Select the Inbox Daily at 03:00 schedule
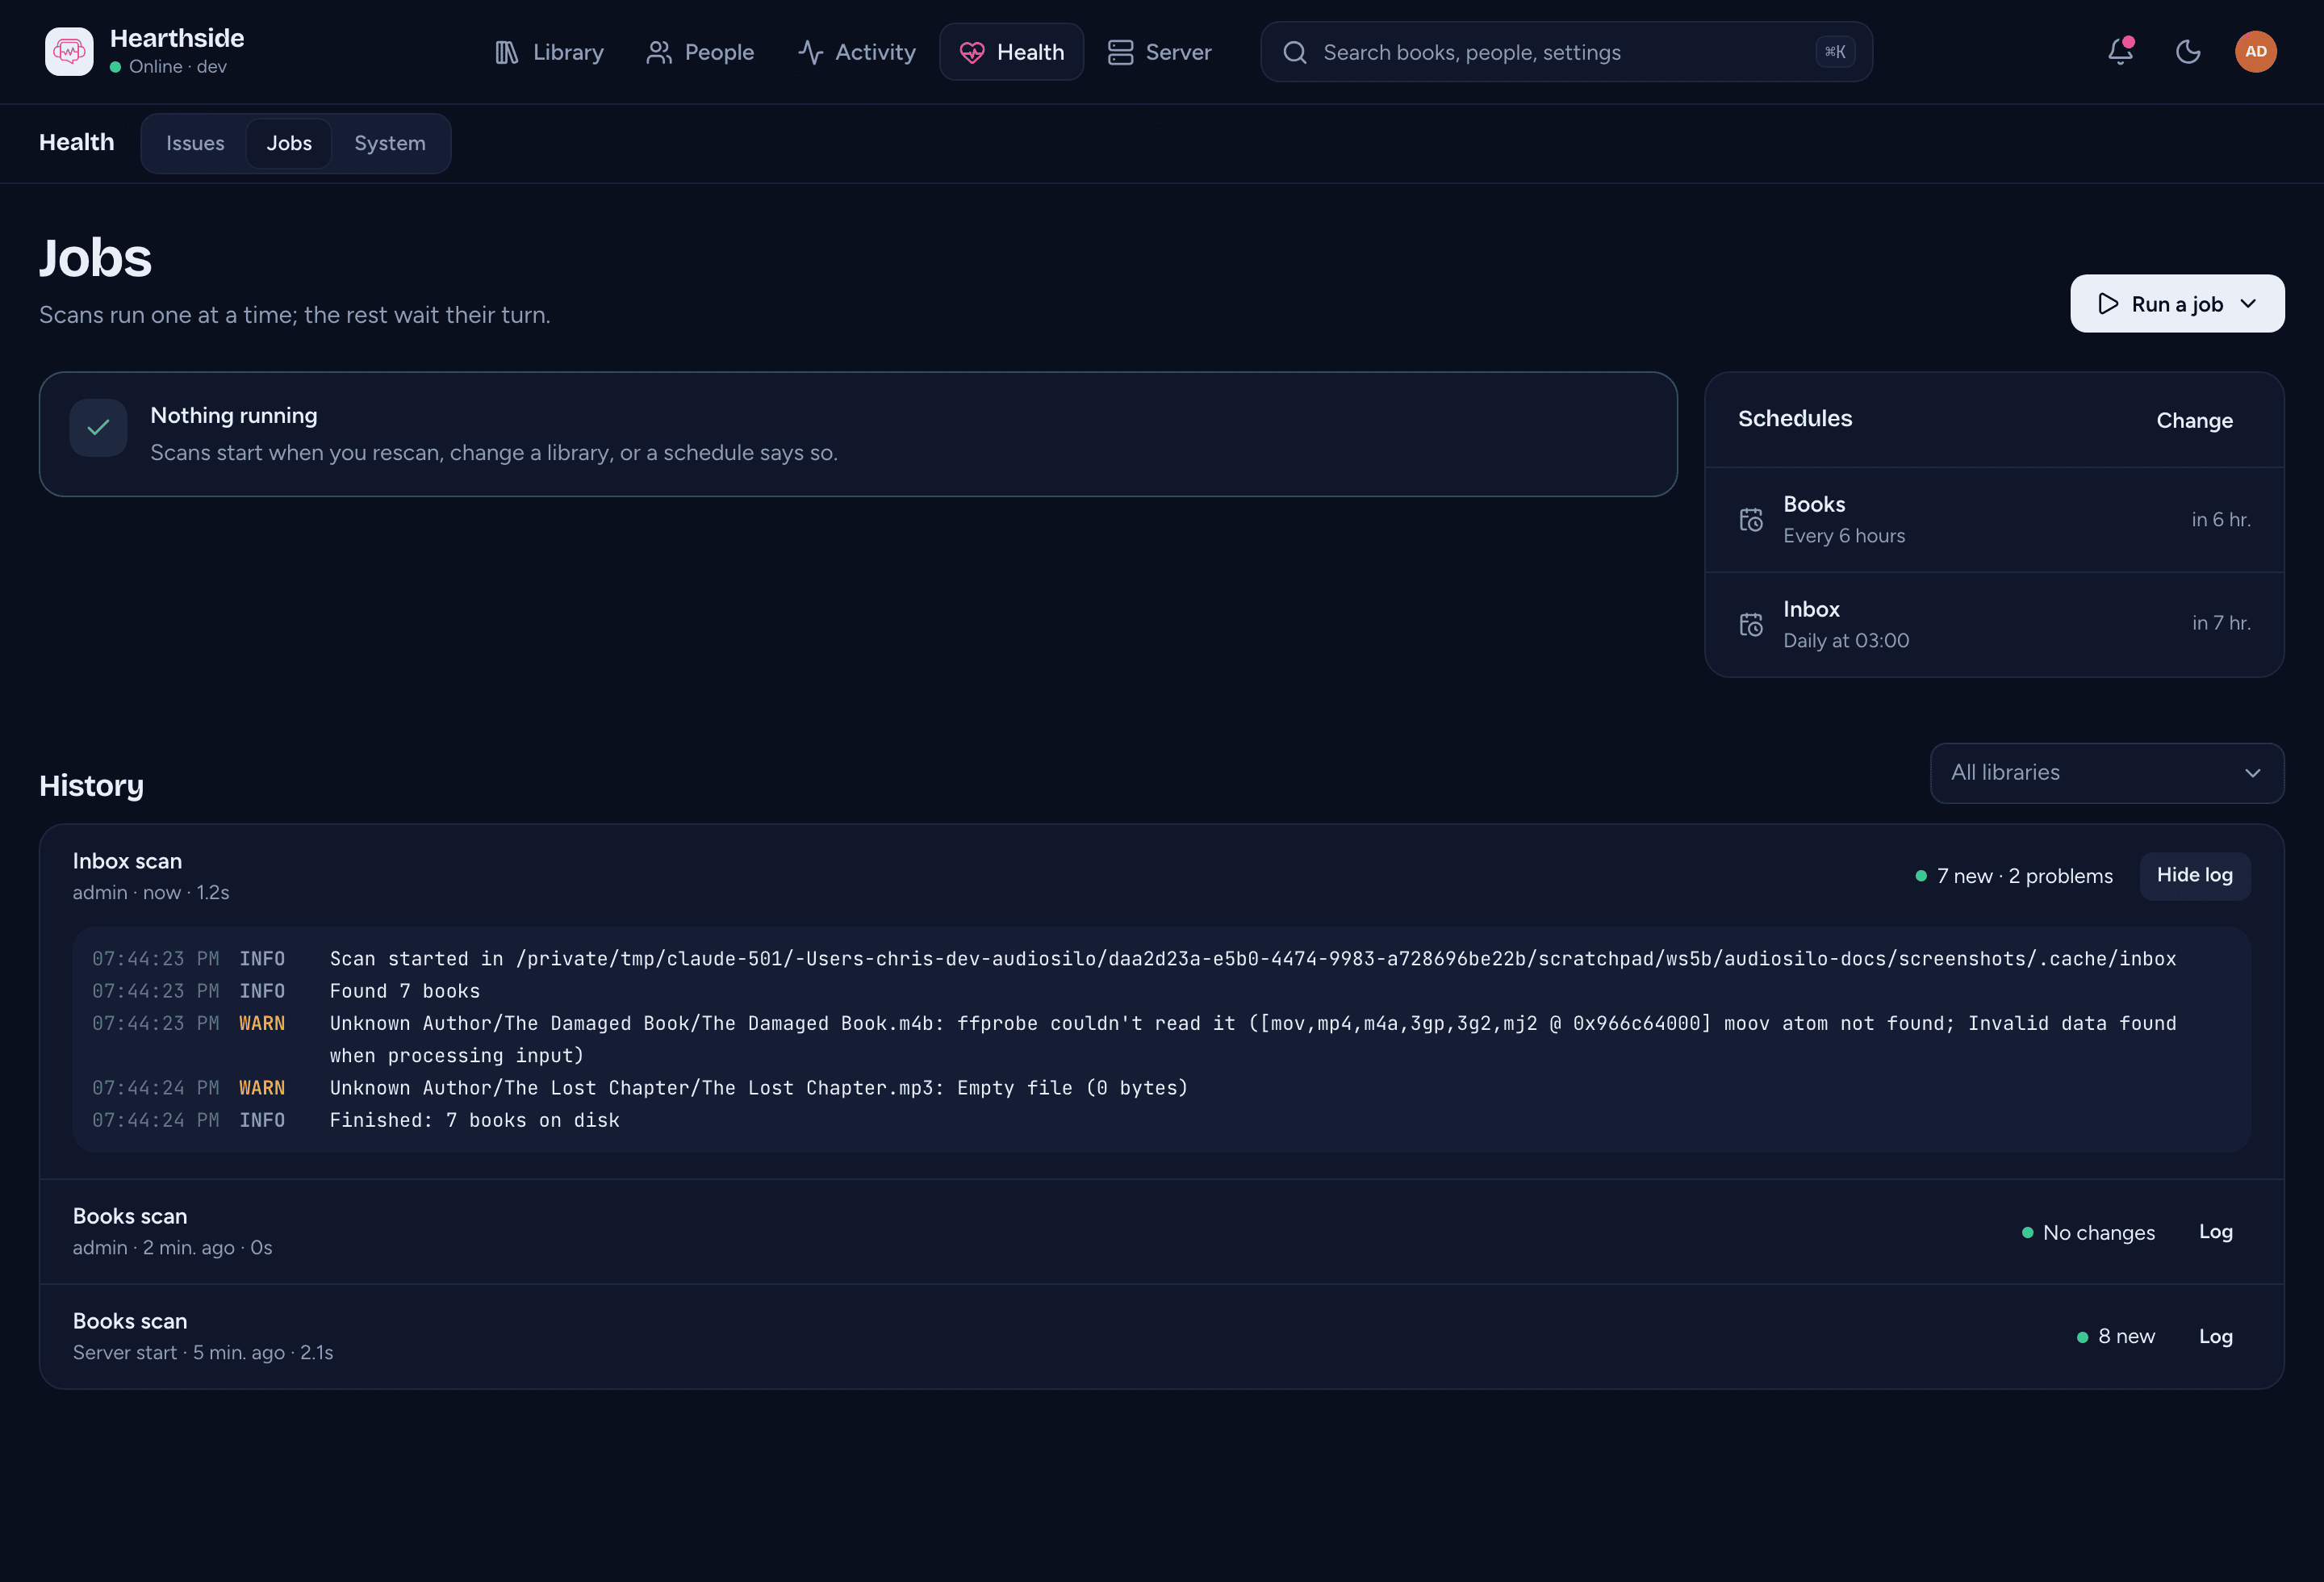 pos(1994,625)
